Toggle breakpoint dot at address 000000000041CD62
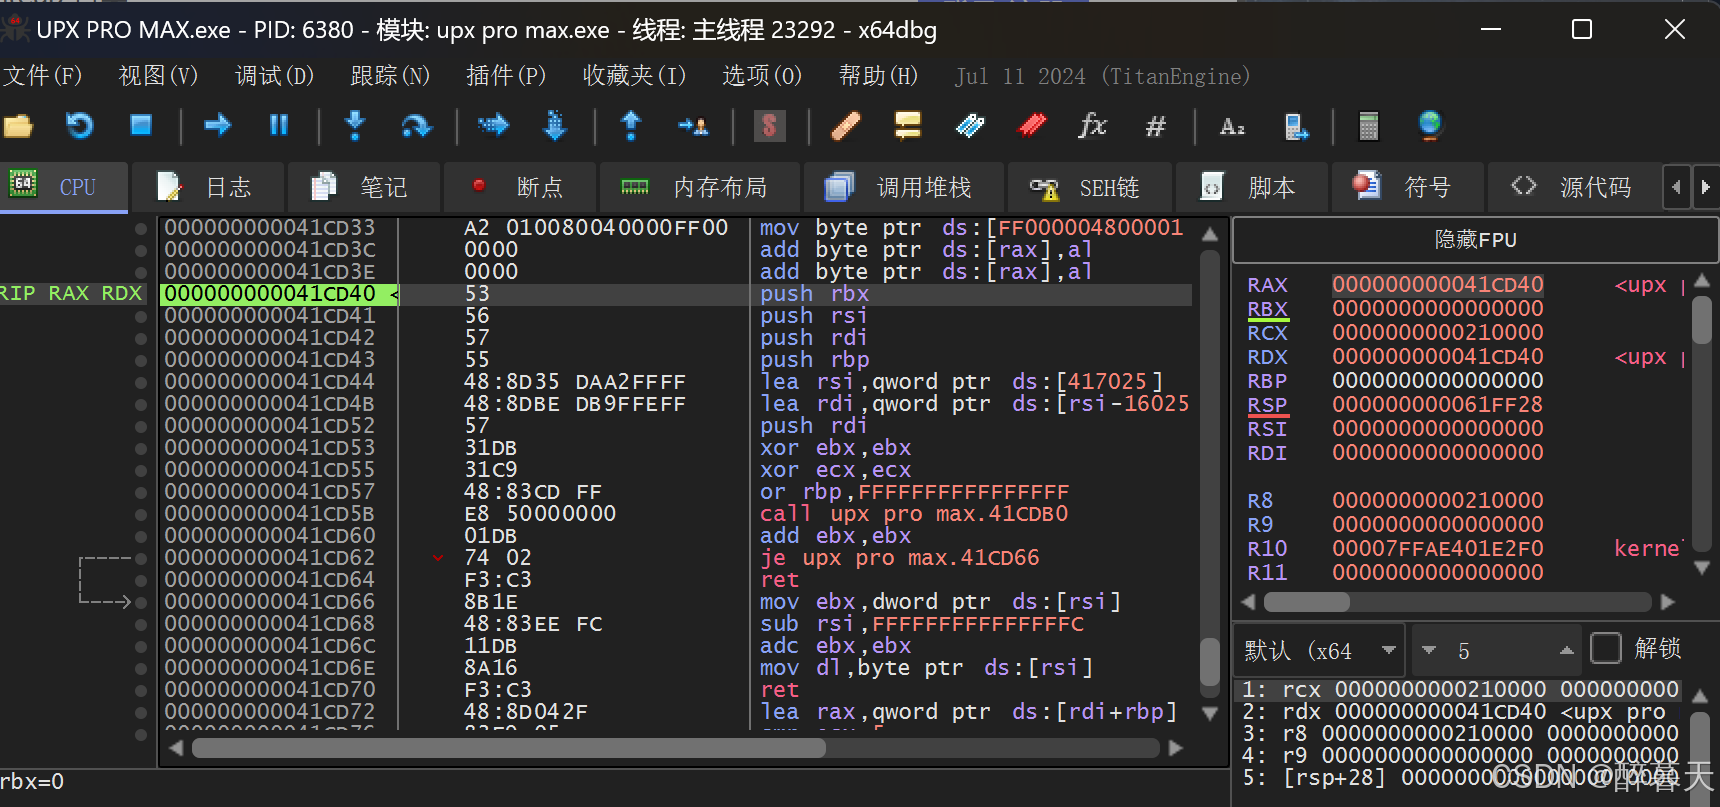 (141, 558)
